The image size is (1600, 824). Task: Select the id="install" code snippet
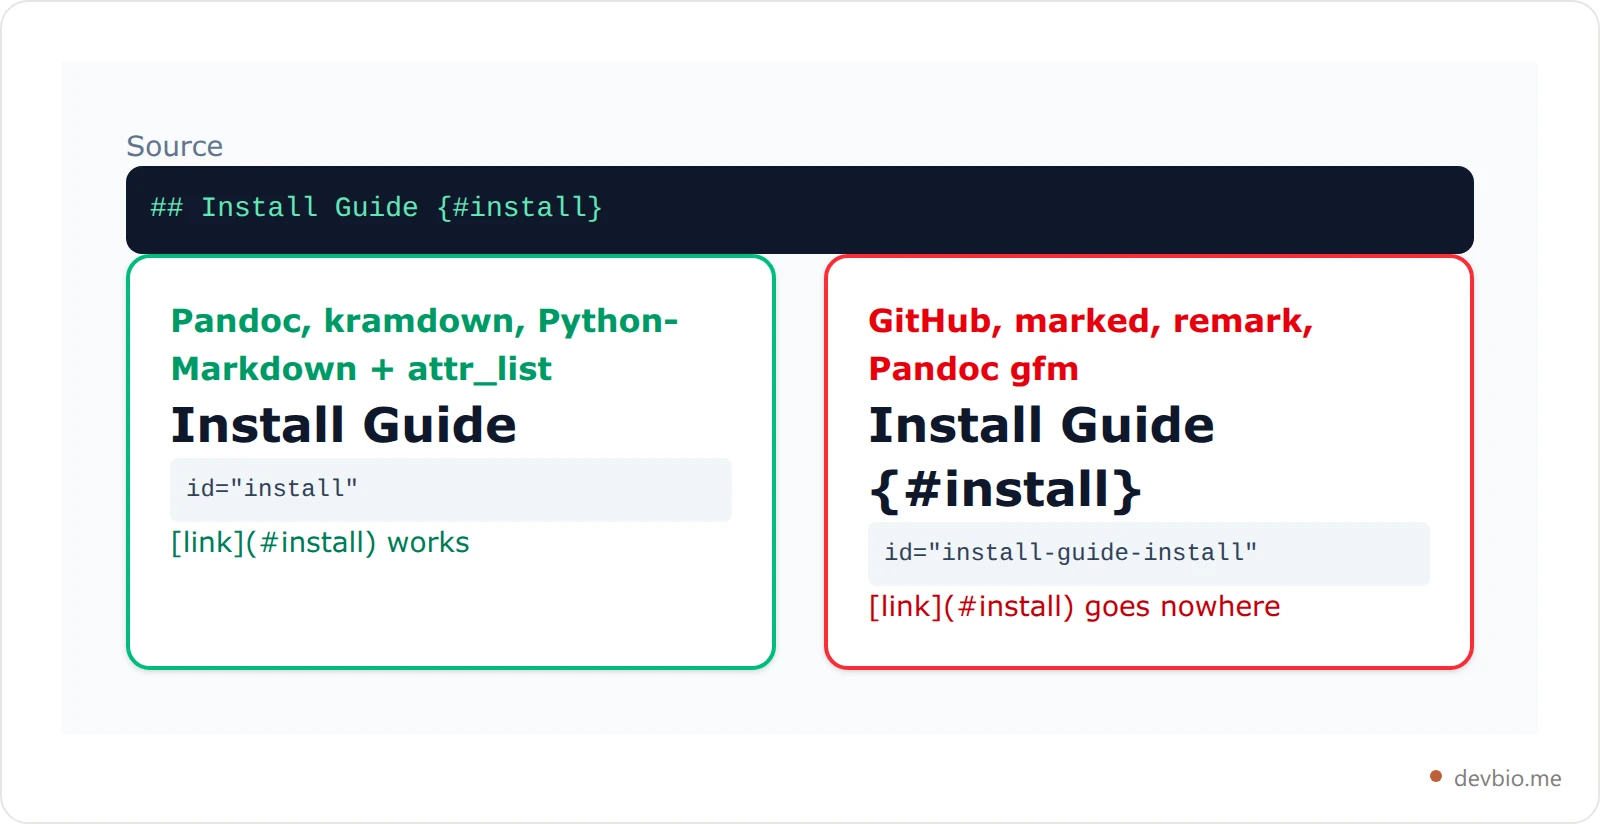[451, 489]
